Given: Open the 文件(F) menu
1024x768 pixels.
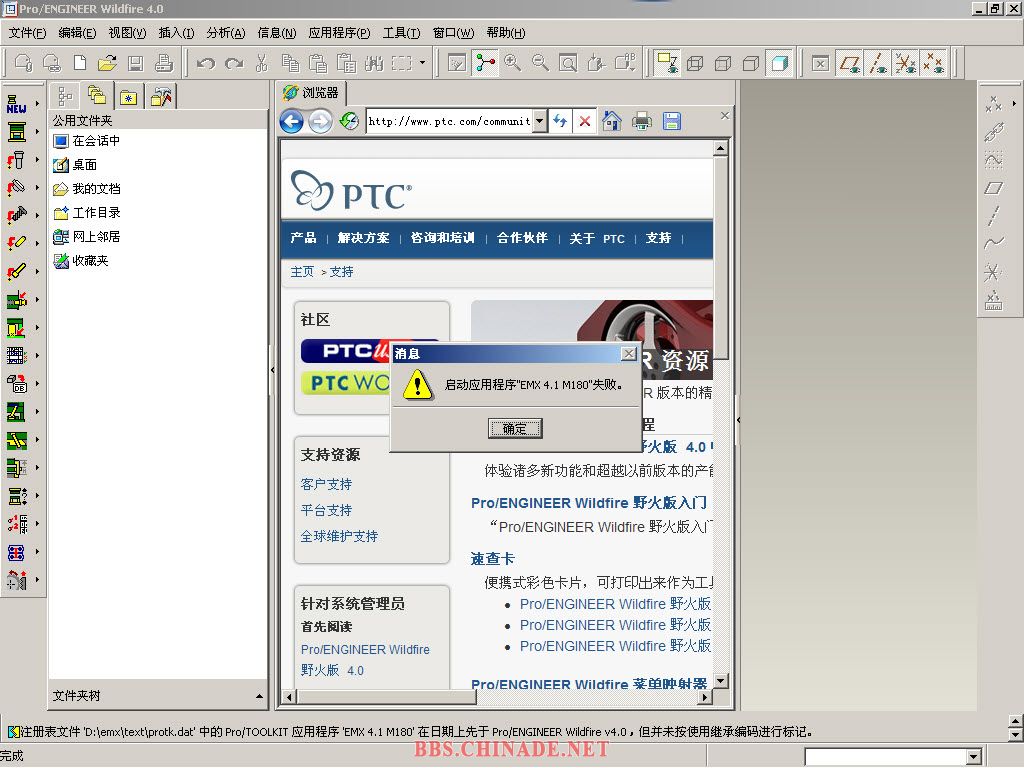Looking at the screenshot, I should pos(27,33).
